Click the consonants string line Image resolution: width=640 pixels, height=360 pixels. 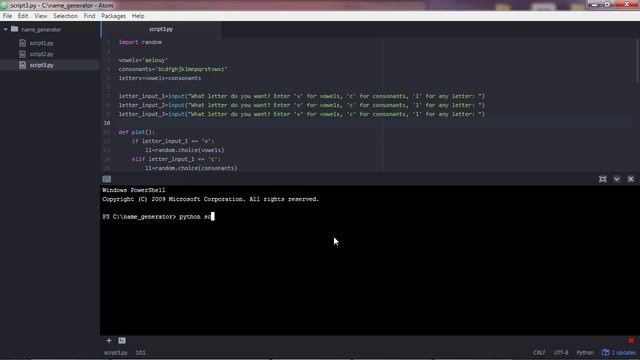click(x=173, y=69)
